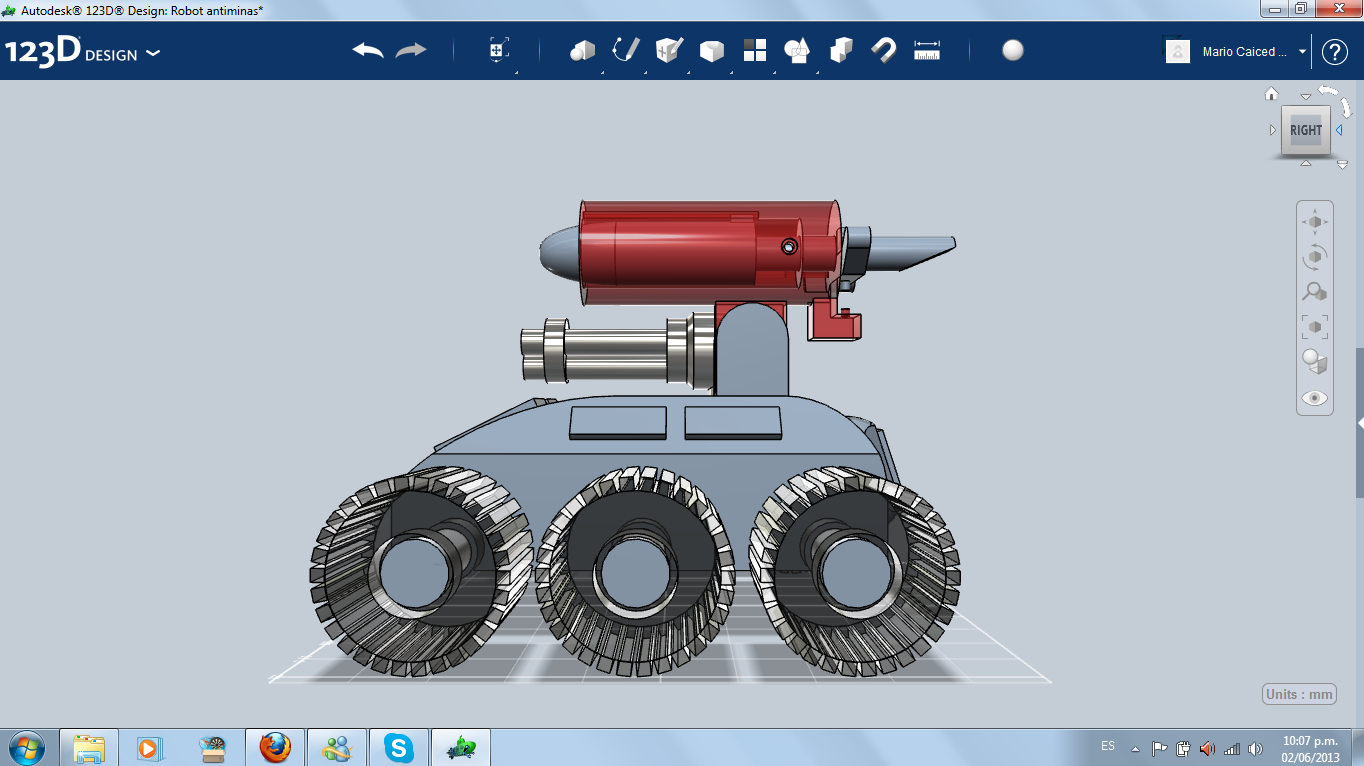The width and height of the screenshot is (1364, 766).
Task: Undo the last action
Action: coord(368,51)
